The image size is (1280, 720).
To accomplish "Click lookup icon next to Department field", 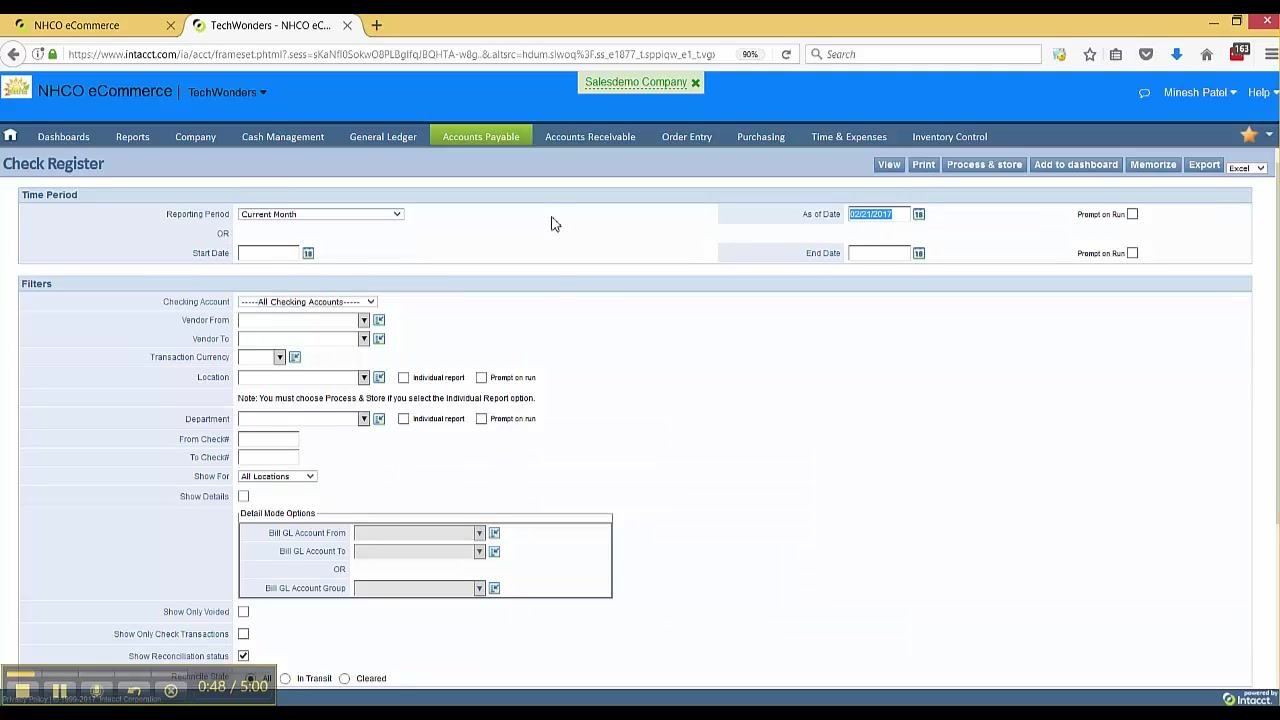I will point(379,419).
